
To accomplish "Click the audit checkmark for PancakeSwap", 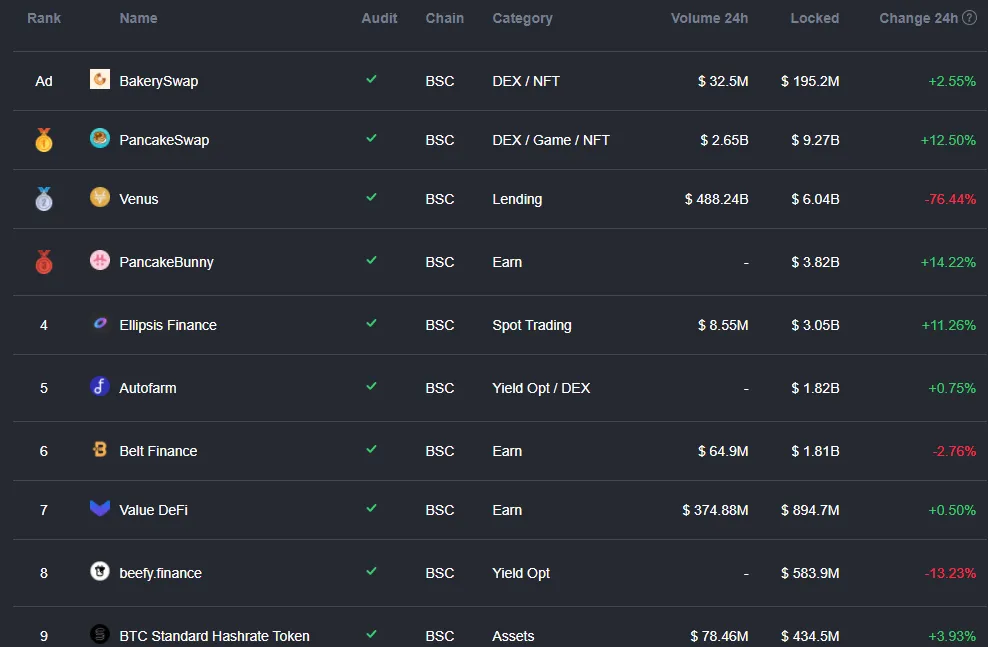I will coord(371,138).
